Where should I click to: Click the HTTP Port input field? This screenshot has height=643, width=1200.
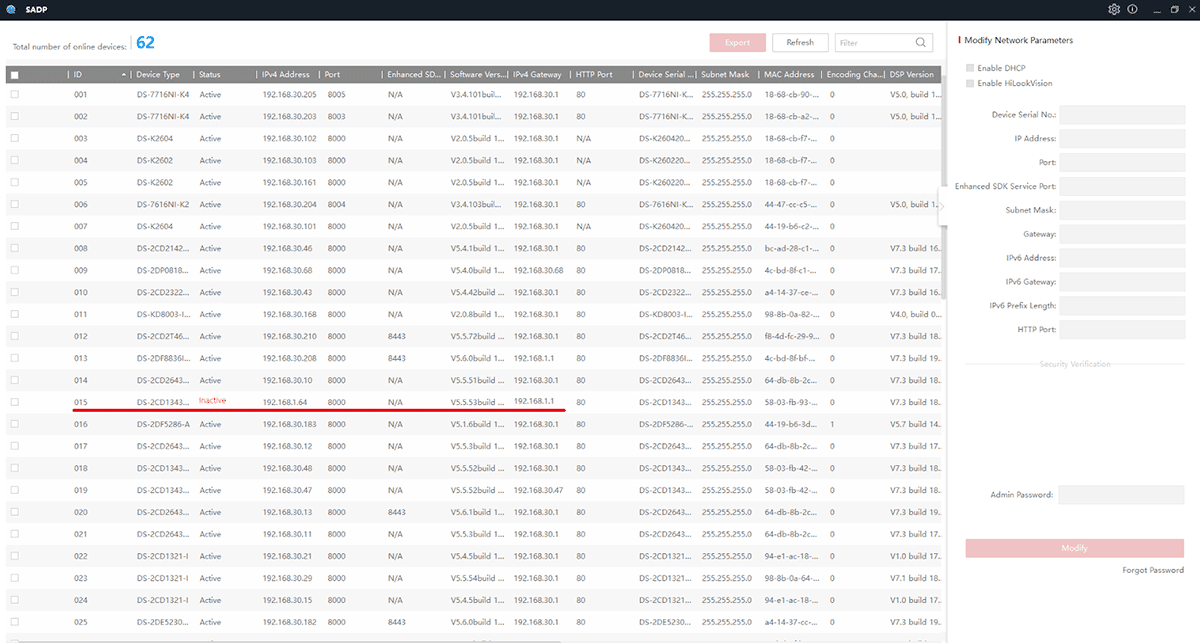click(1121, 330)
